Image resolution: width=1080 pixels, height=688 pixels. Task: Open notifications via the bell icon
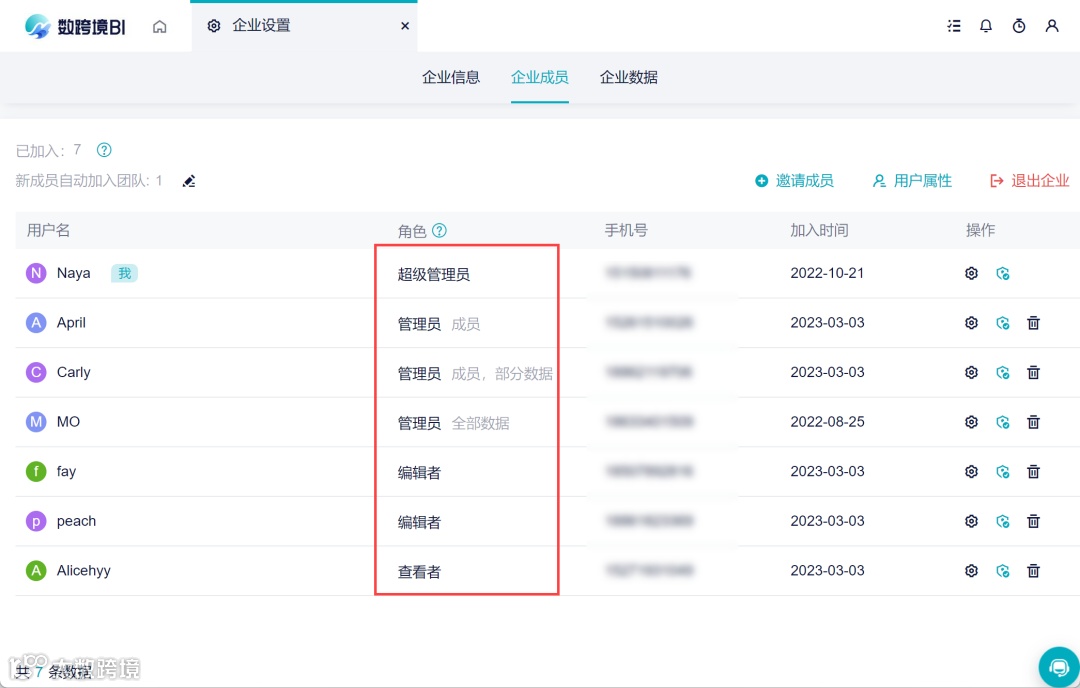pos(986,26)
